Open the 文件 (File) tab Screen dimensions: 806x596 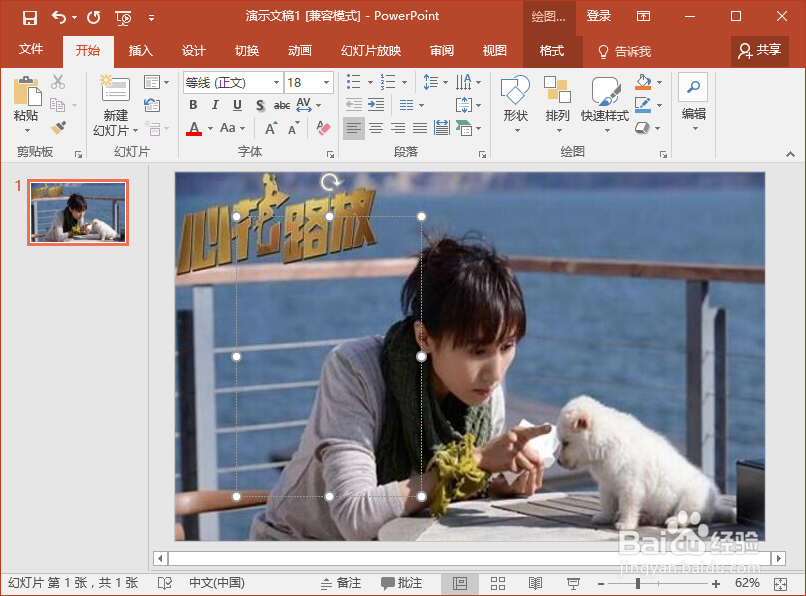(31, 49)
